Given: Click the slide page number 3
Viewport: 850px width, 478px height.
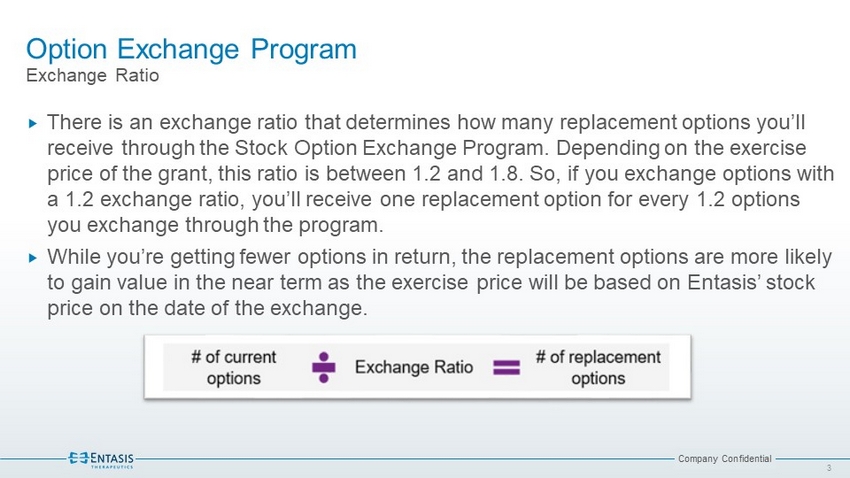Looking at the screenshot, I should click(x=829, y=468).
